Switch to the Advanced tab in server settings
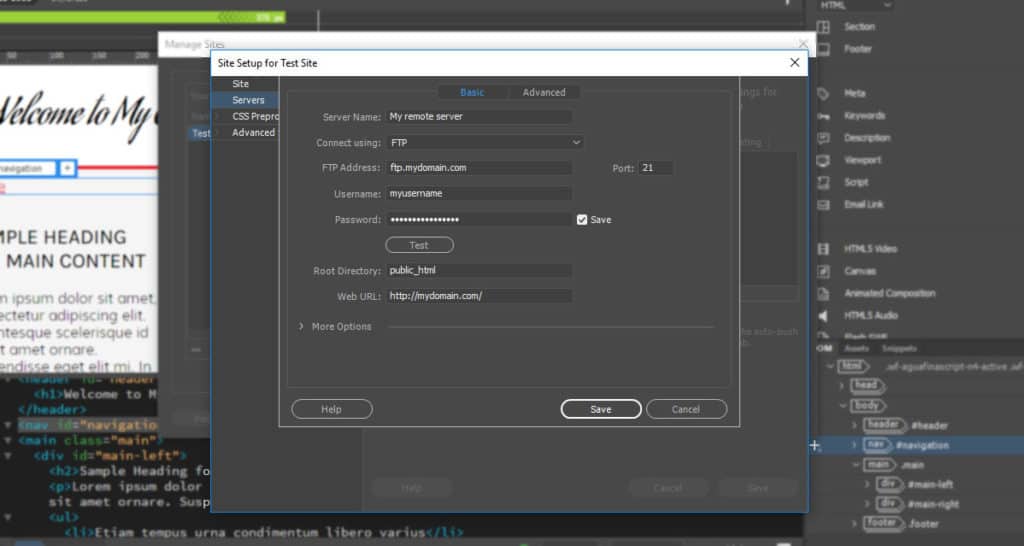1024x546 pixels. 544,92
